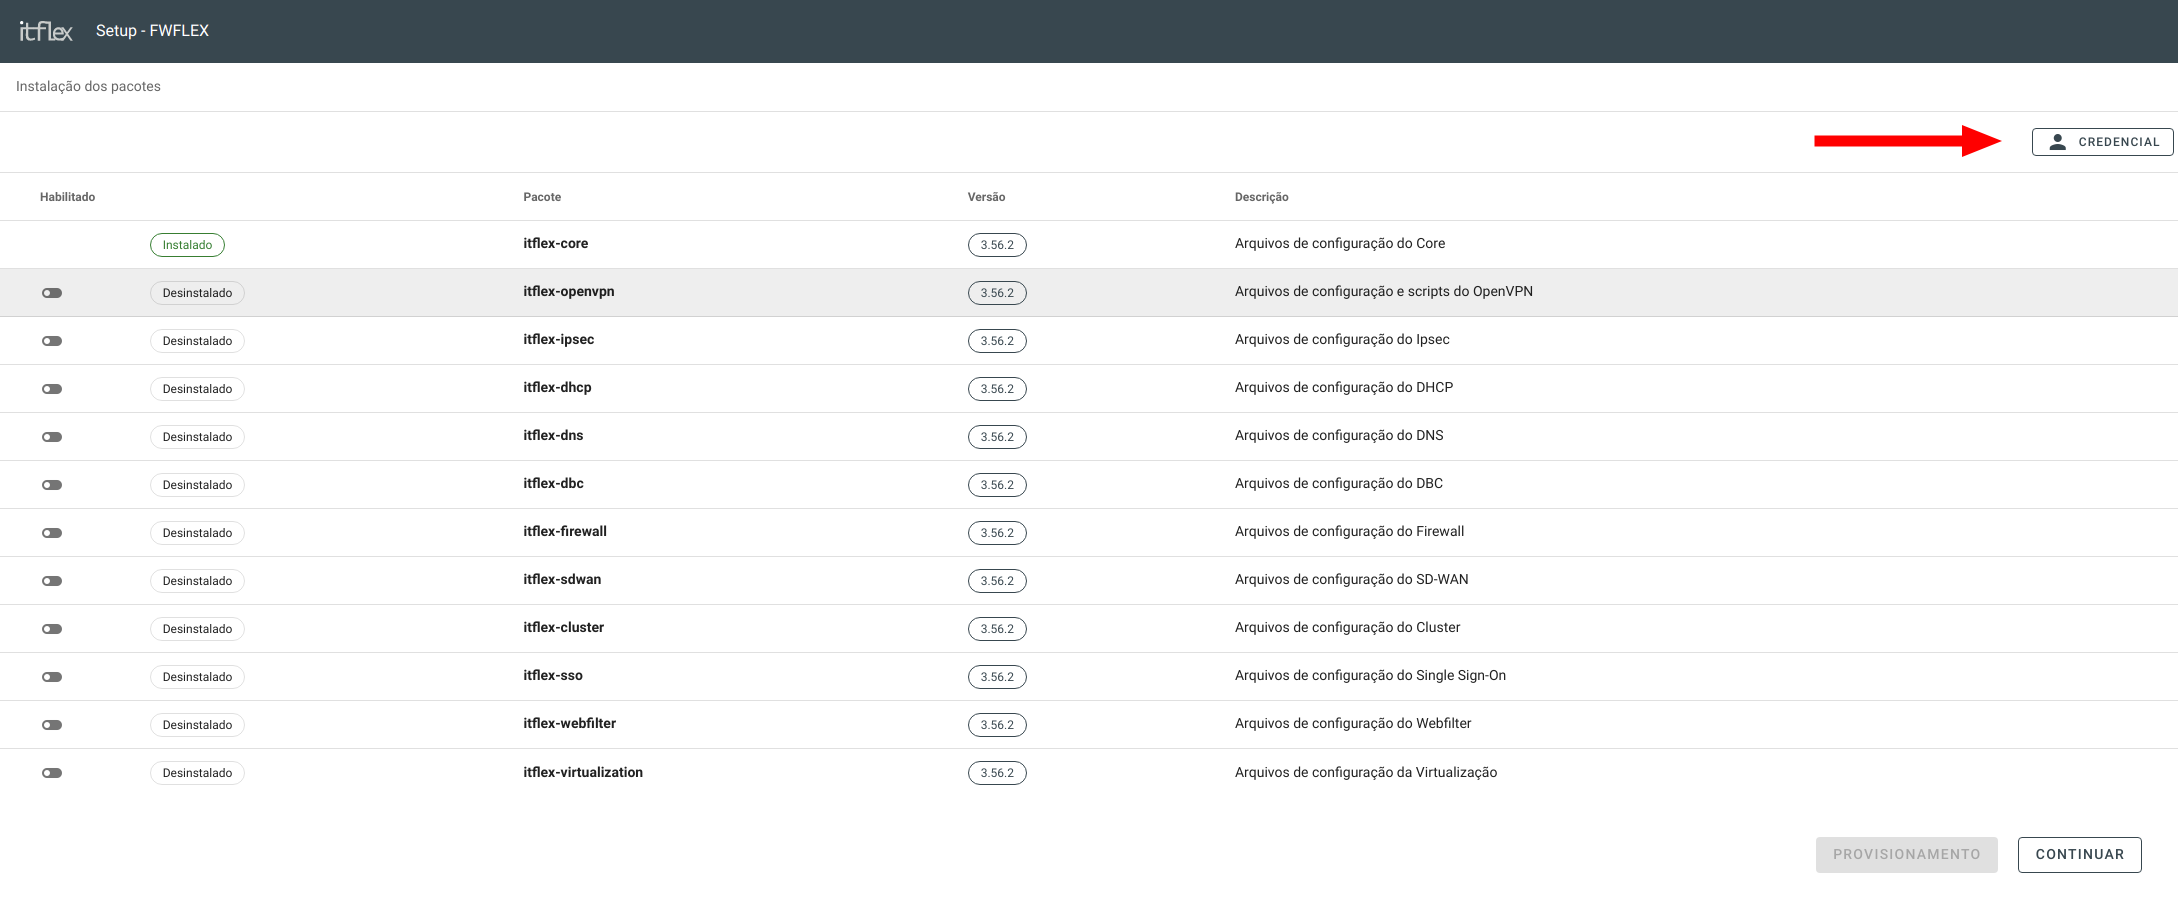2178x899 pixels.
Task: Click description 'Arquivos de configuração do Core'
Action: coord(1340,243)
